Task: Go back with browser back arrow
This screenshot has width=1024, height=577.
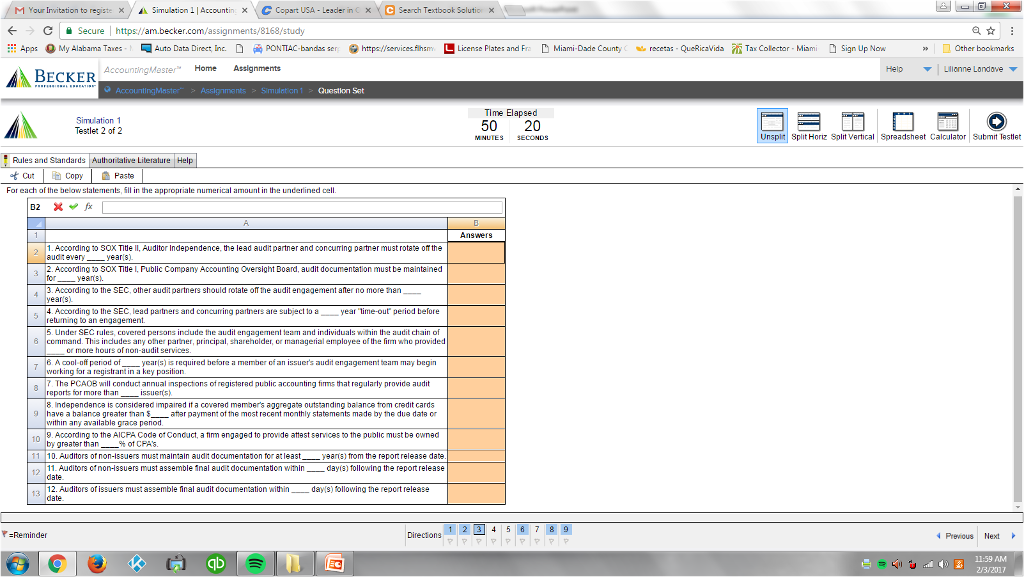Action: coord(12,31)
